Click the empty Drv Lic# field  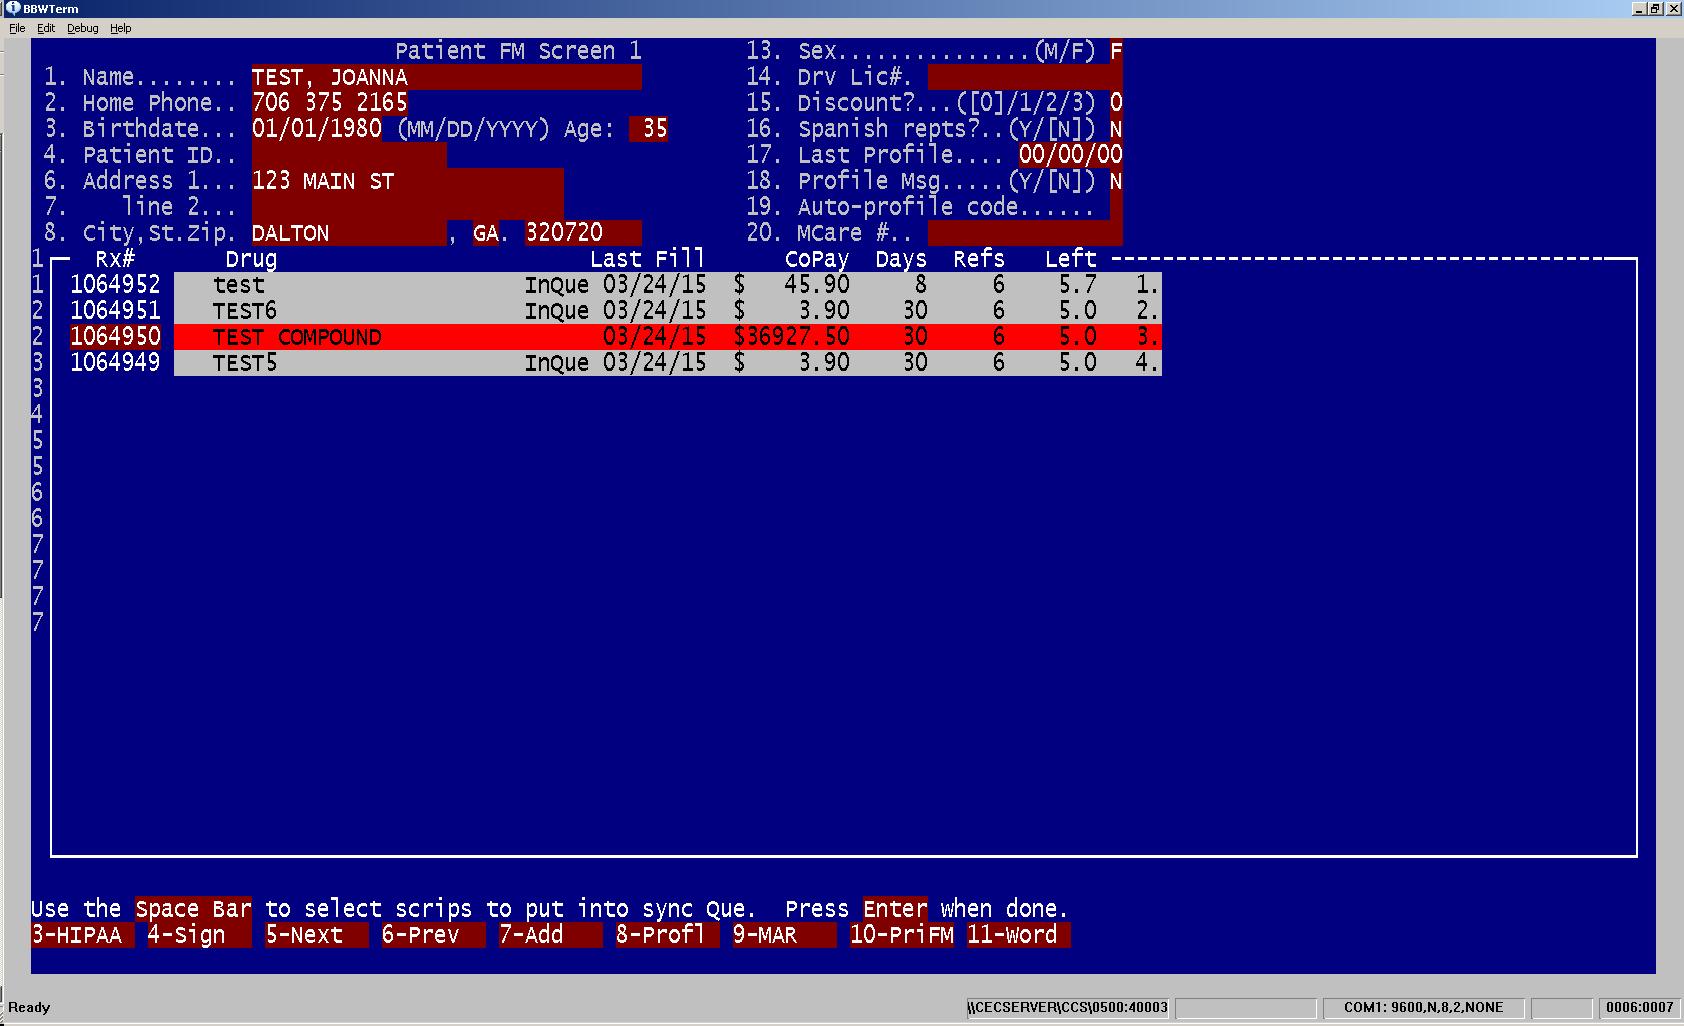click(x=1025, y=77)
